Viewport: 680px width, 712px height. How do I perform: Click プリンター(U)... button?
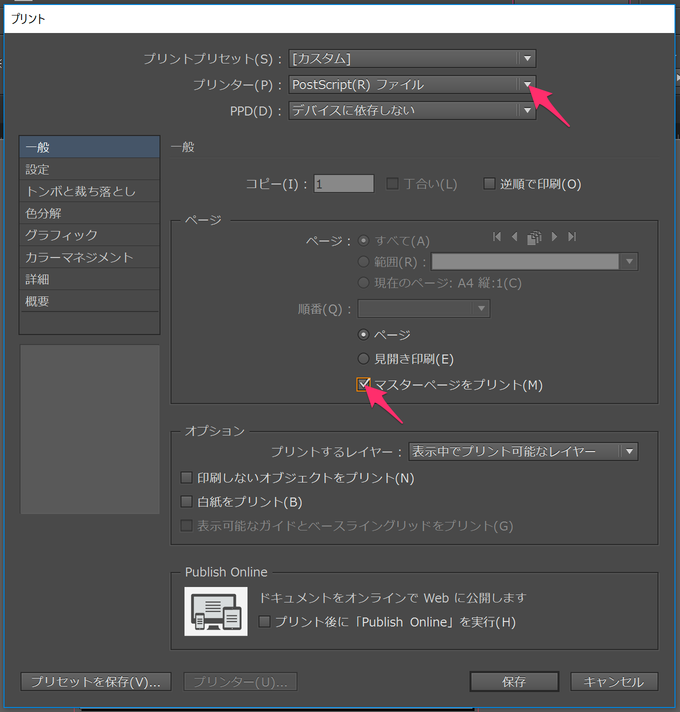coord(241,682)
